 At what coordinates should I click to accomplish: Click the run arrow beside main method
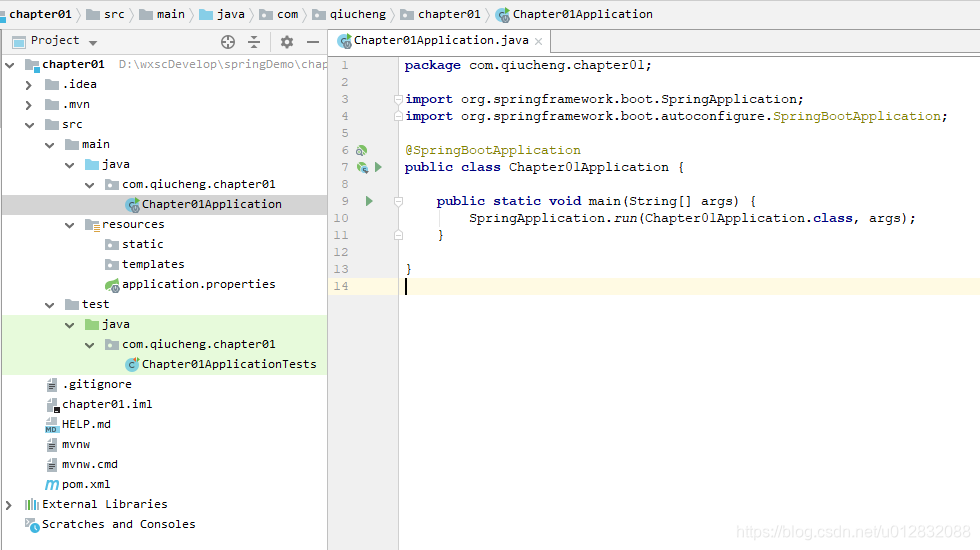point(369,201)
